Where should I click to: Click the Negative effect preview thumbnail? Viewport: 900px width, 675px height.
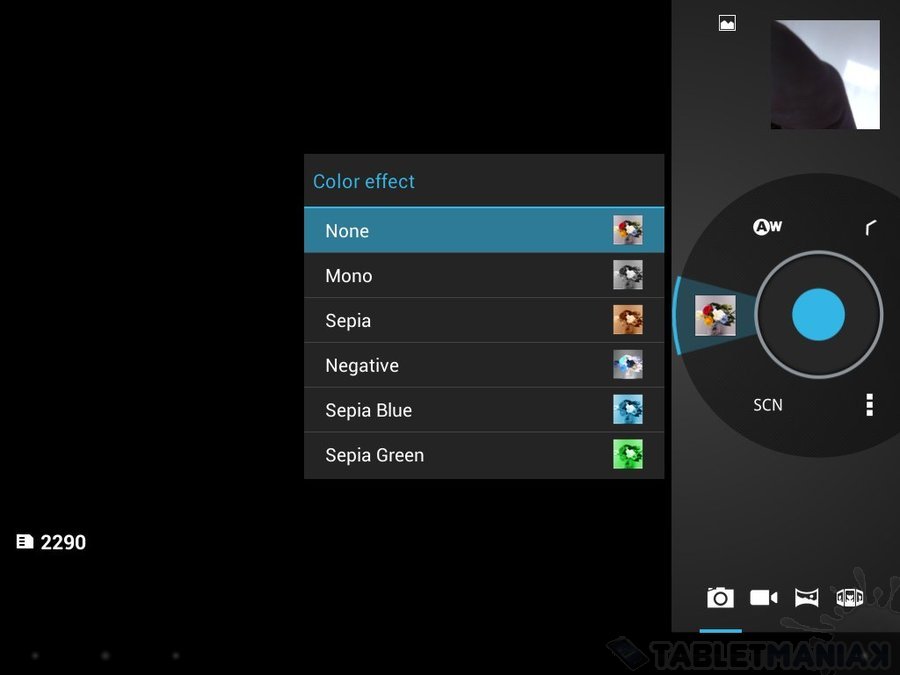click(x=628, y=364)
